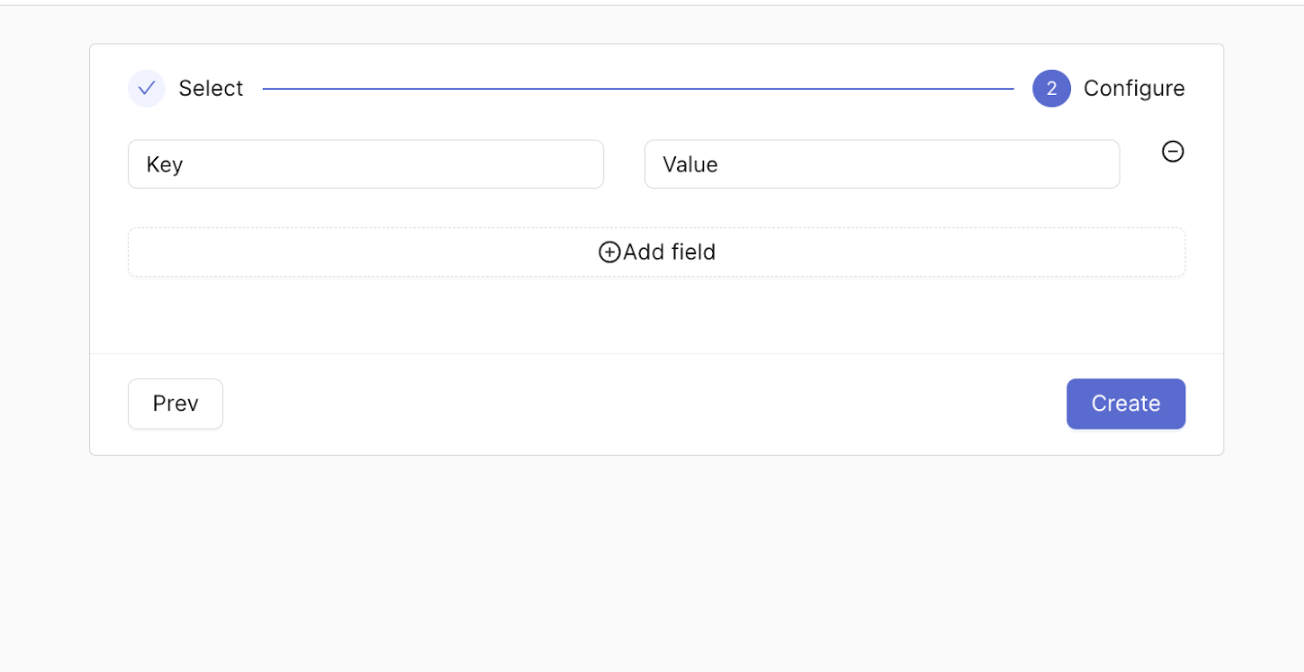Focus the Key input field
Image resolution: width=1304 pixels, height=672 pixels.
point(365,164)
